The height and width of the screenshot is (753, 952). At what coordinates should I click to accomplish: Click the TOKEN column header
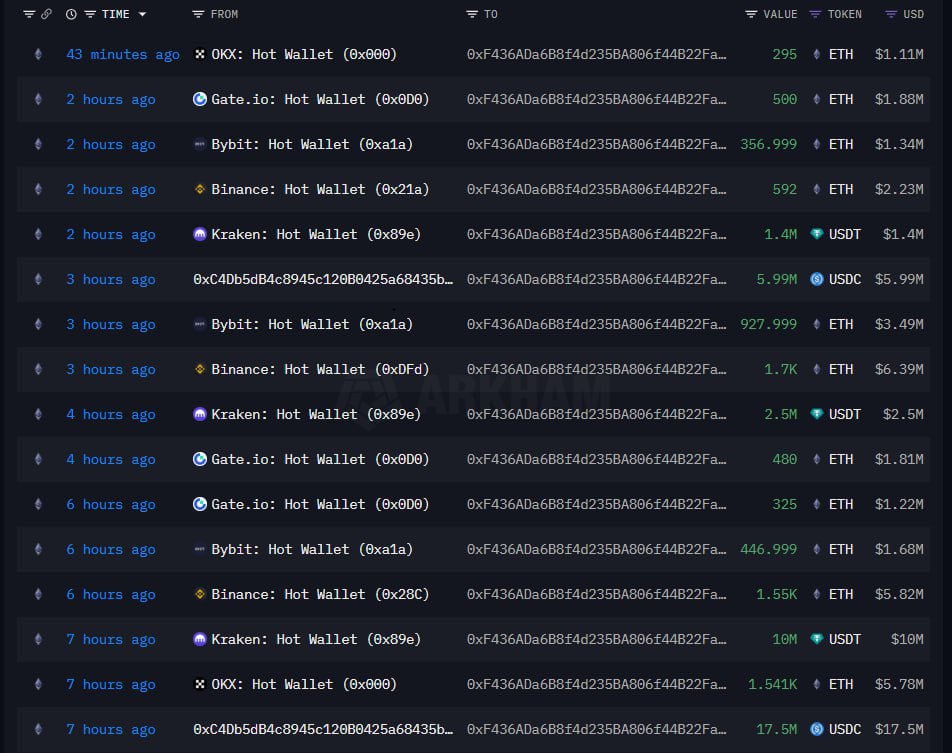pos(845,14)
